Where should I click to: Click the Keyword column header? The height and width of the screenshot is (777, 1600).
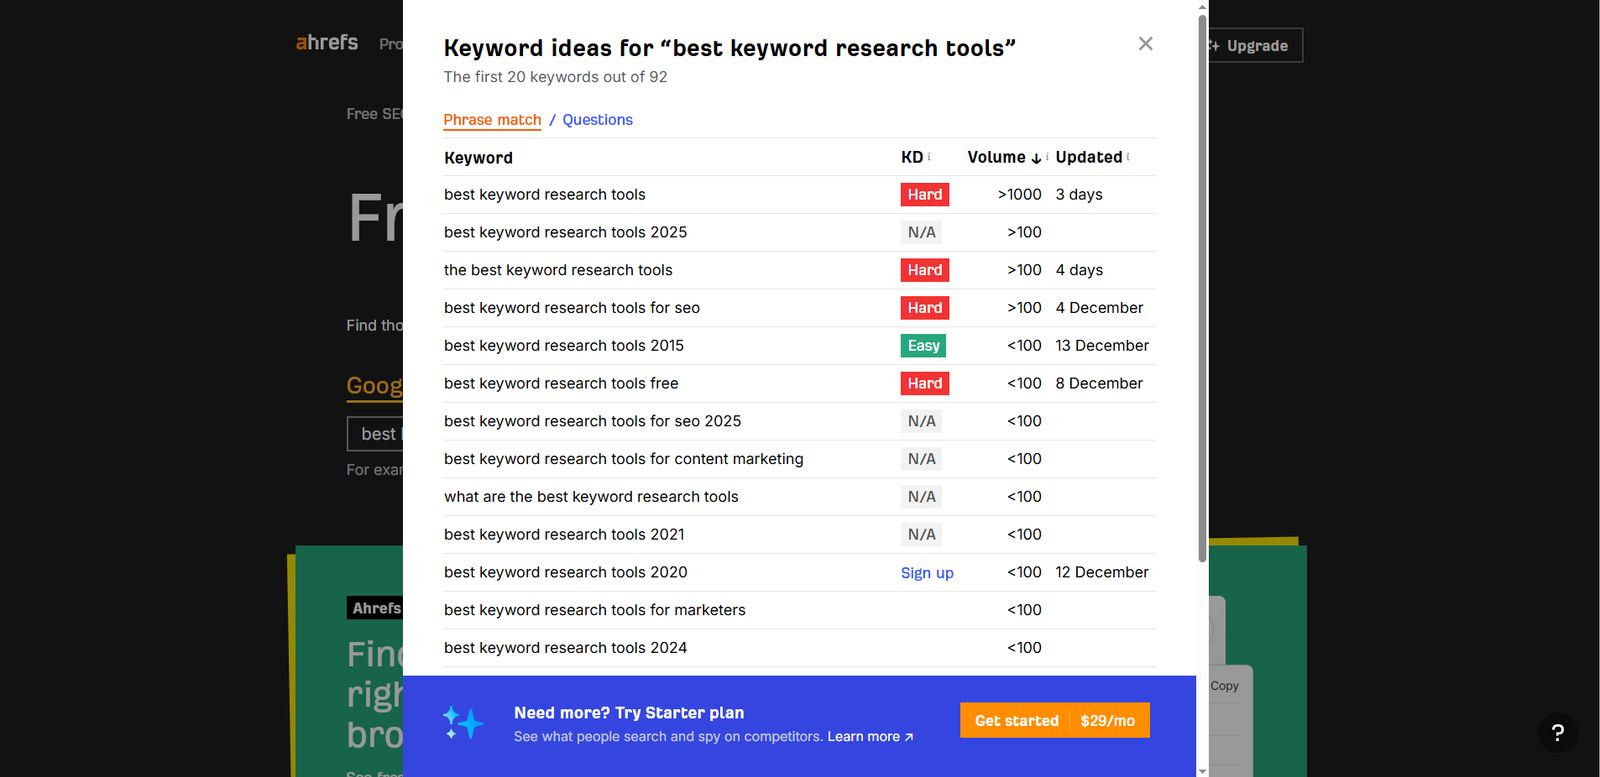(478, 158)
